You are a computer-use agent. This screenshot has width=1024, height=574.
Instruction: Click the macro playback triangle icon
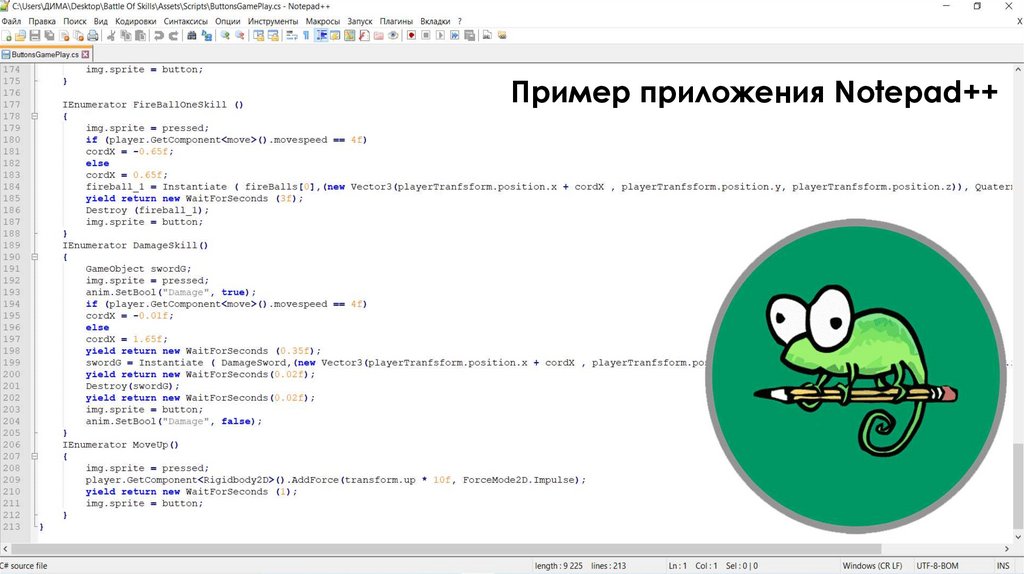tap(440, 35)
